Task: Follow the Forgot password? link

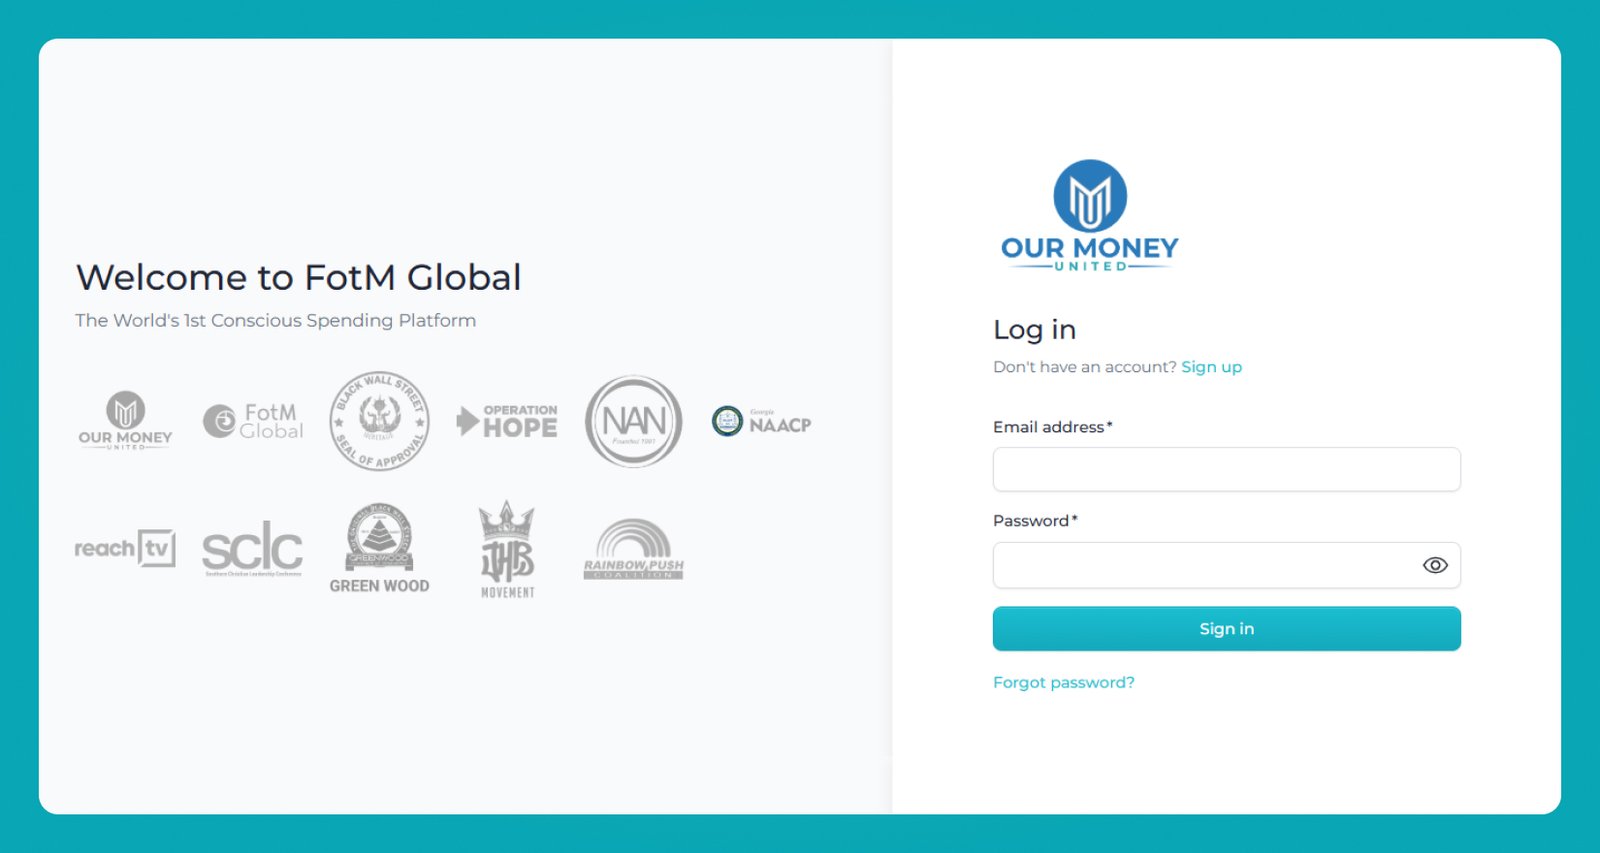Action: pos(1063,682)
